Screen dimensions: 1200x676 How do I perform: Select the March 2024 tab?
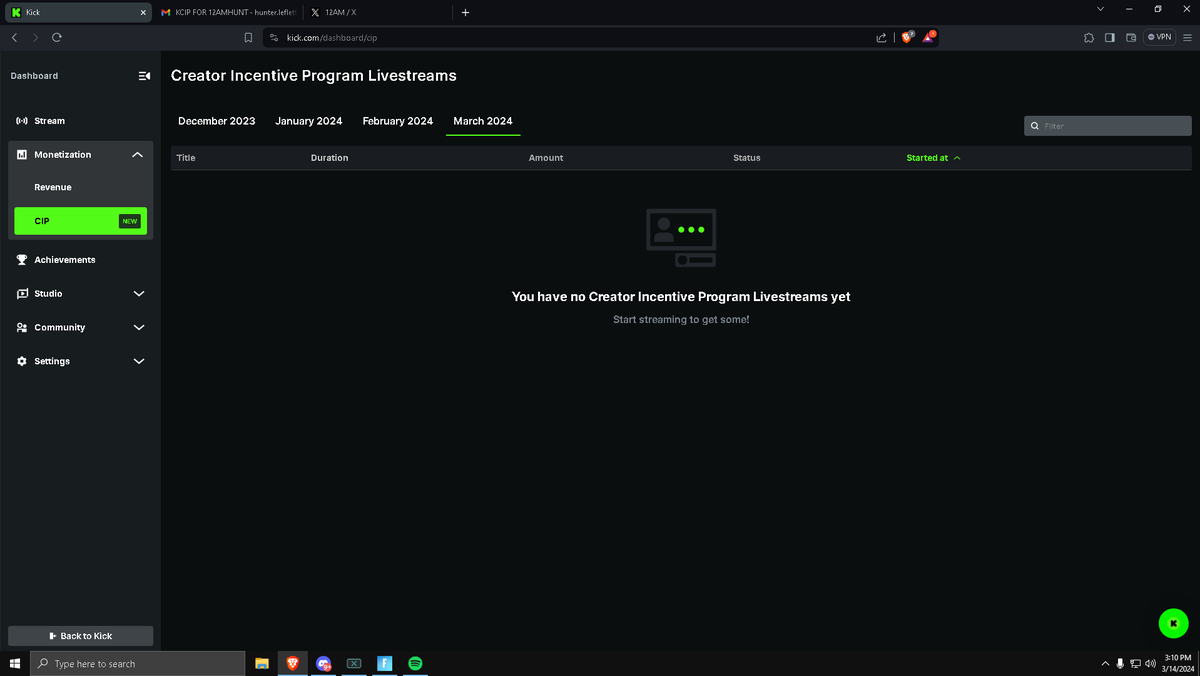click(x=483, y=121)
